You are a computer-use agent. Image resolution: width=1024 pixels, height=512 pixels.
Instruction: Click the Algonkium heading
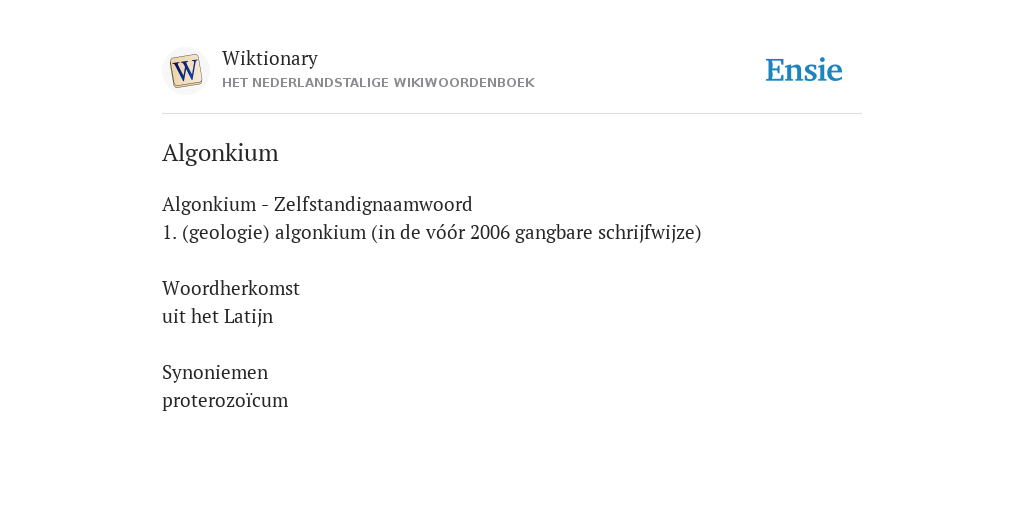(220, 153)
